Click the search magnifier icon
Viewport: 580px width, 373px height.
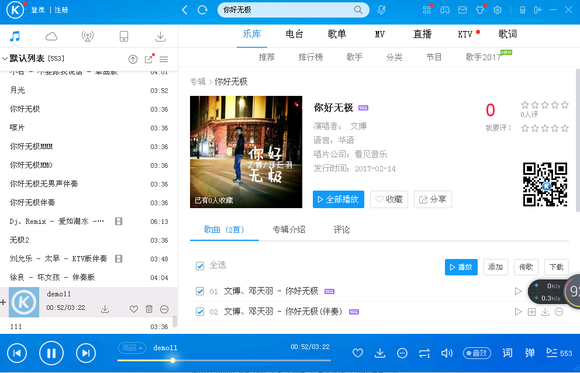tap(358, 10)
